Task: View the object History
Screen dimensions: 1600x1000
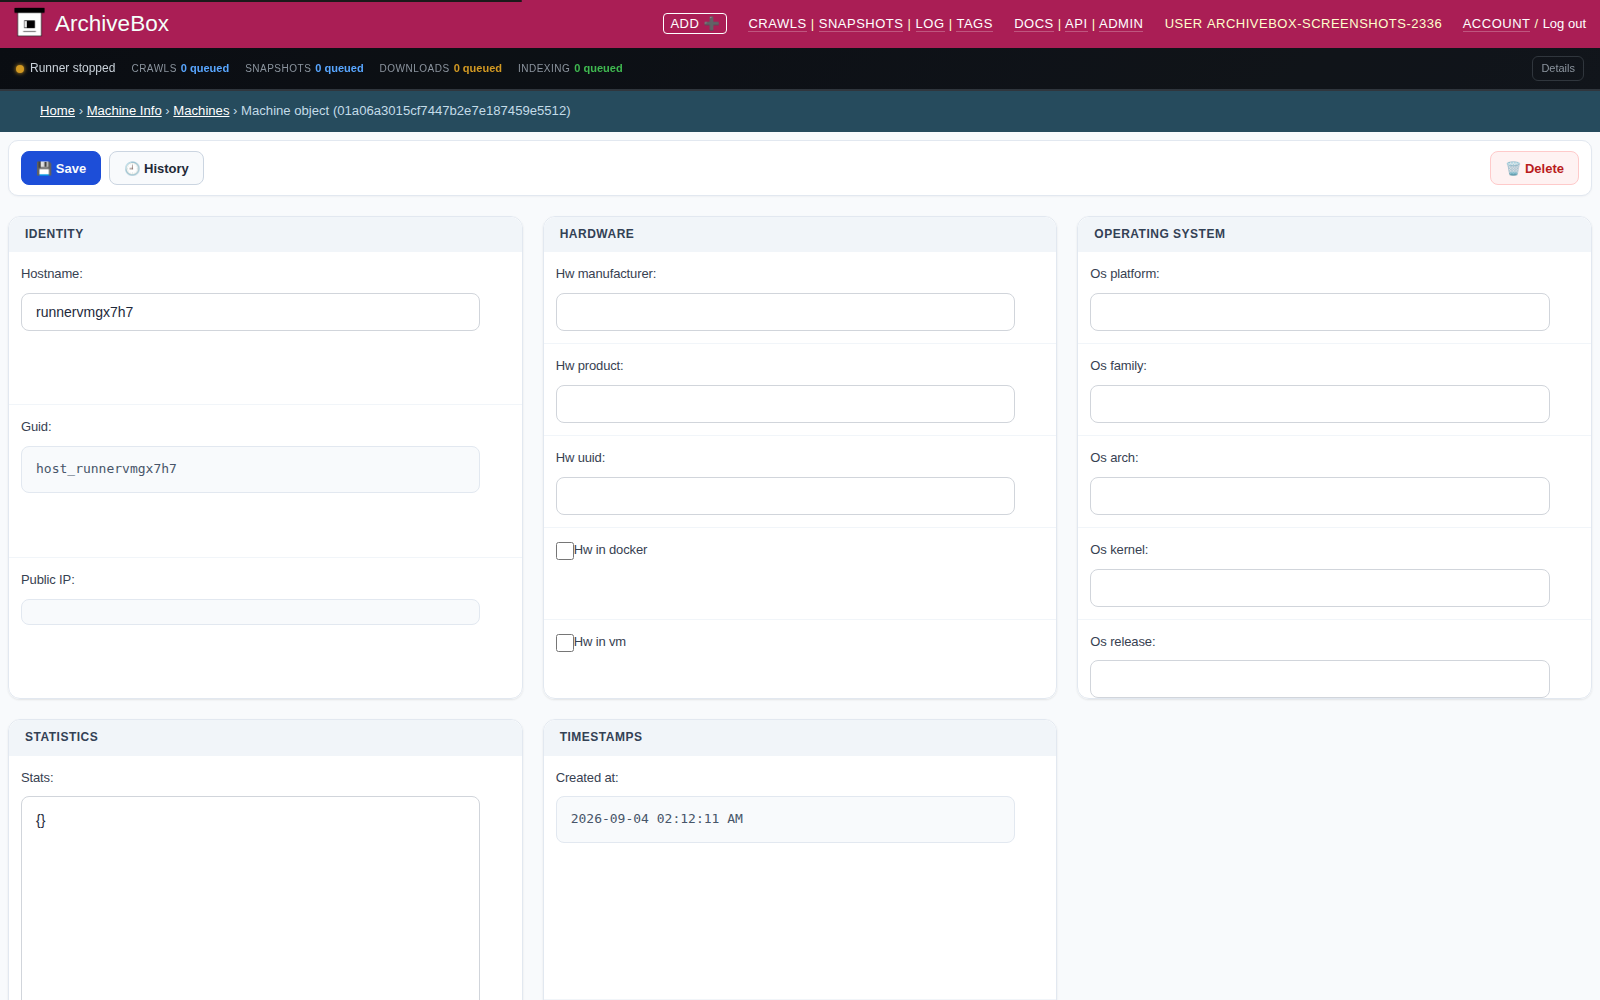Action: pos(156,168)
